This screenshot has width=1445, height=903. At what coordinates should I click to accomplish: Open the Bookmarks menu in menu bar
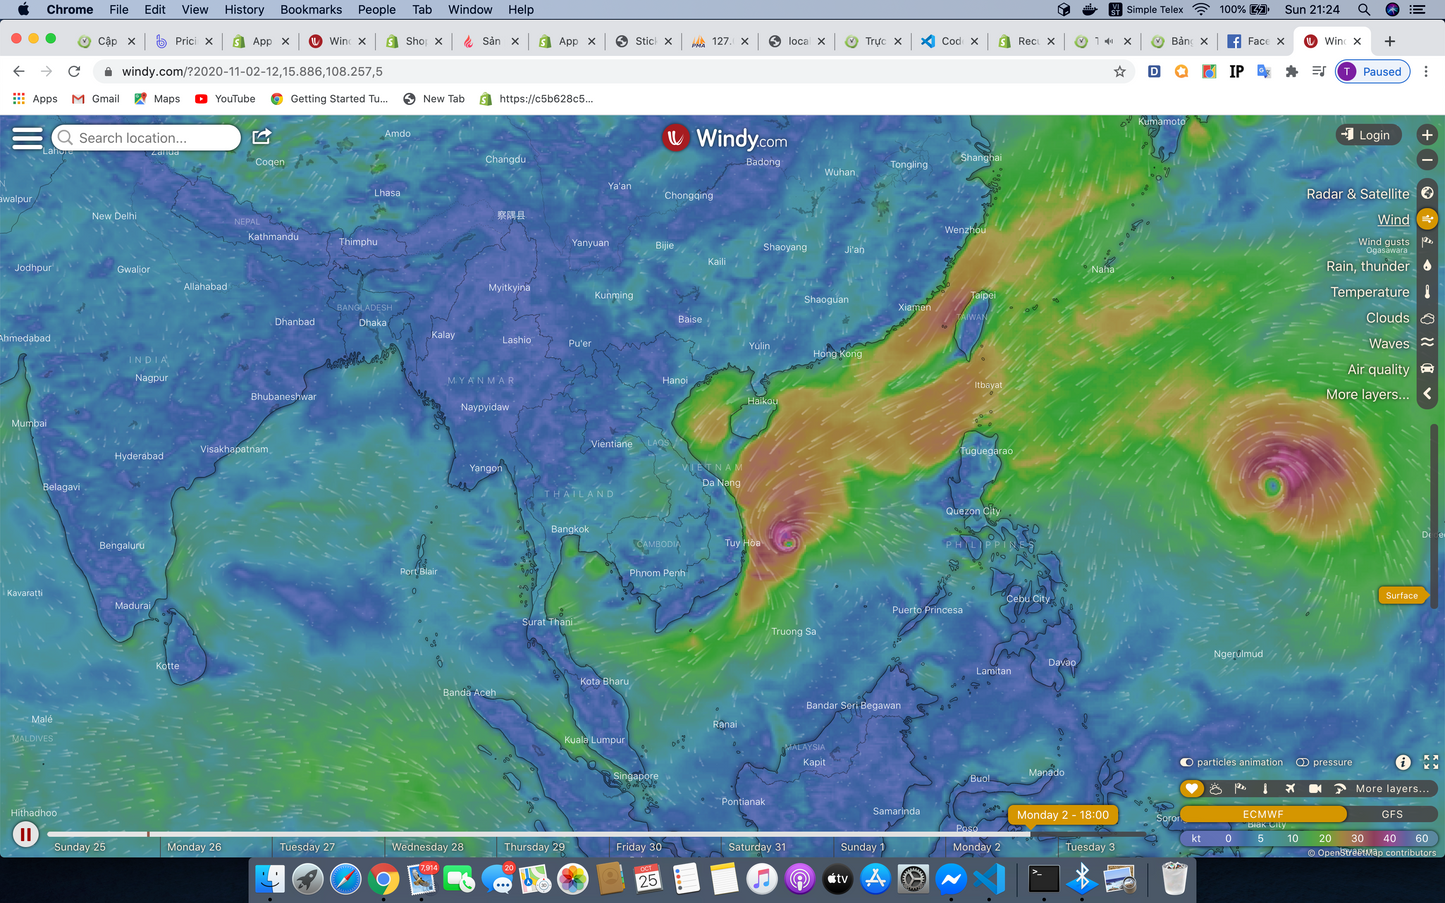311,9
